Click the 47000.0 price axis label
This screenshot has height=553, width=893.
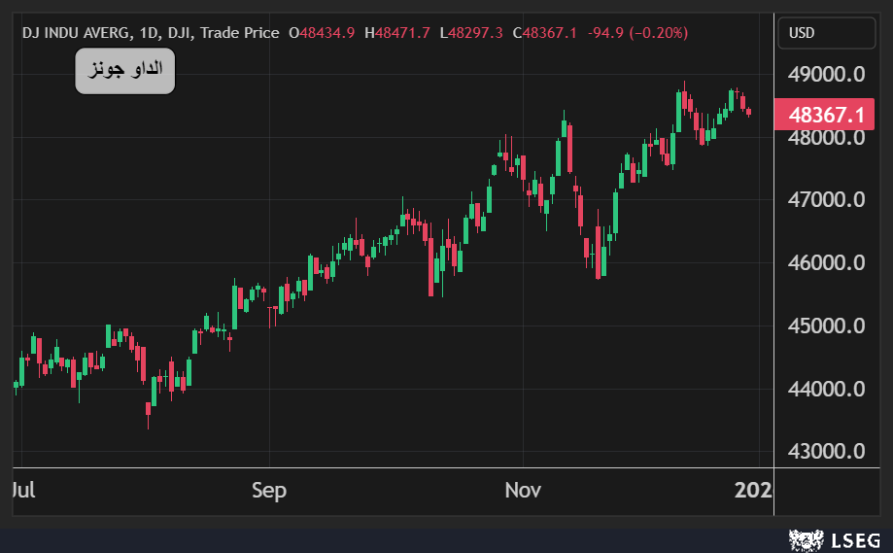[826, 201]
